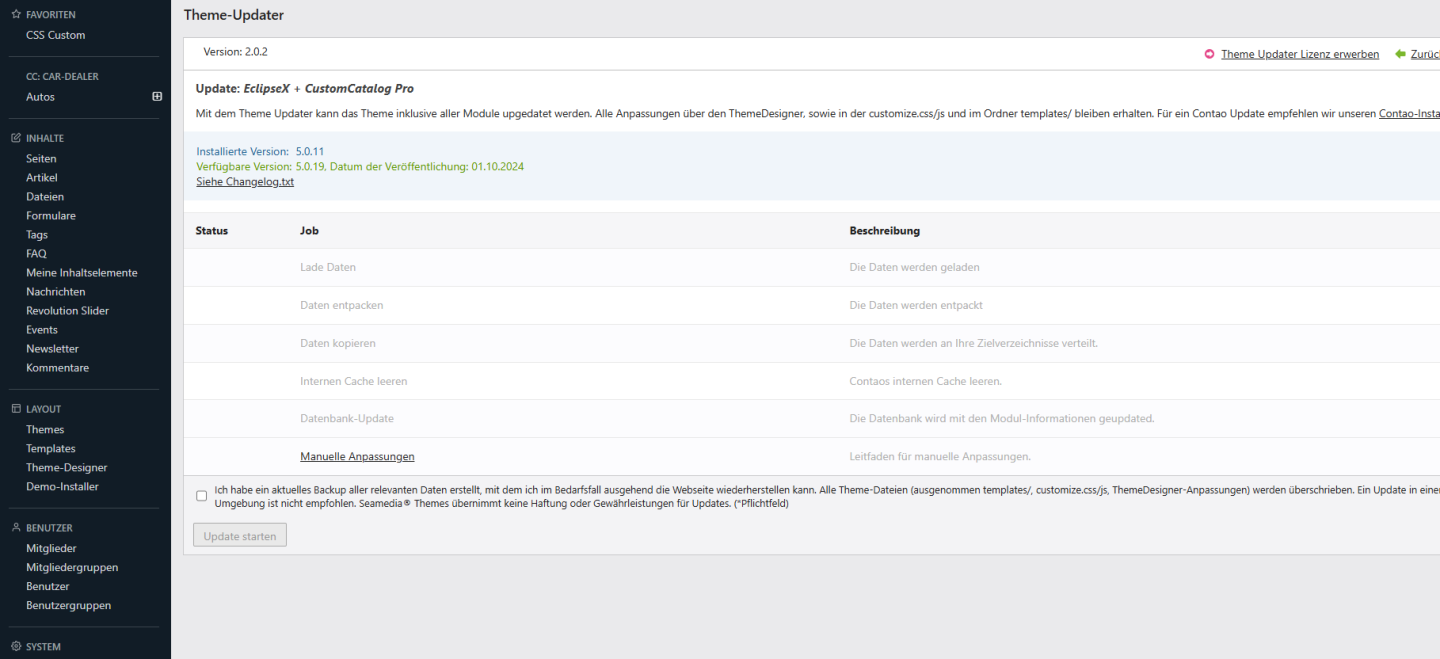Select Formulare in the sidebar
This screenshot has width=1440, height=659.
click(51, 216)
